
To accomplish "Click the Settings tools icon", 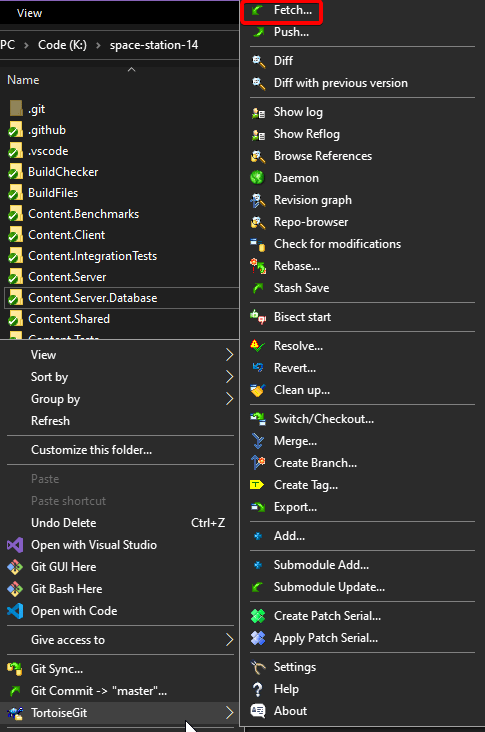I will pyautogui.click(x=258, y=668).
